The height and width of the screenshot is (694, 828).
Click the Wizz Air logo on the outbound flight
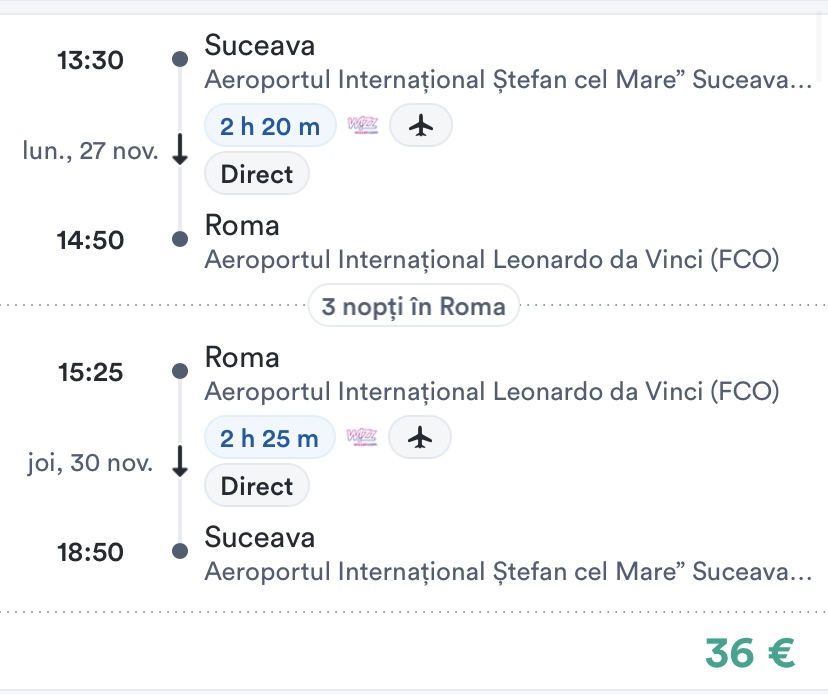pos(362,126)
